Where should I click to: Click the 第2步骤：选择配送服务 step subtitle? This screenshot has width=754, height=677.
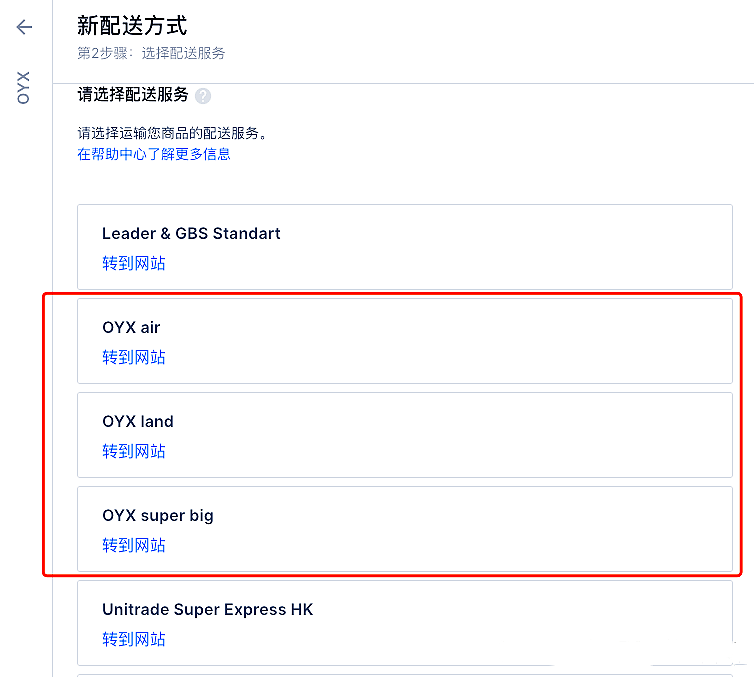pyautogui.click(x=151, y=53)
